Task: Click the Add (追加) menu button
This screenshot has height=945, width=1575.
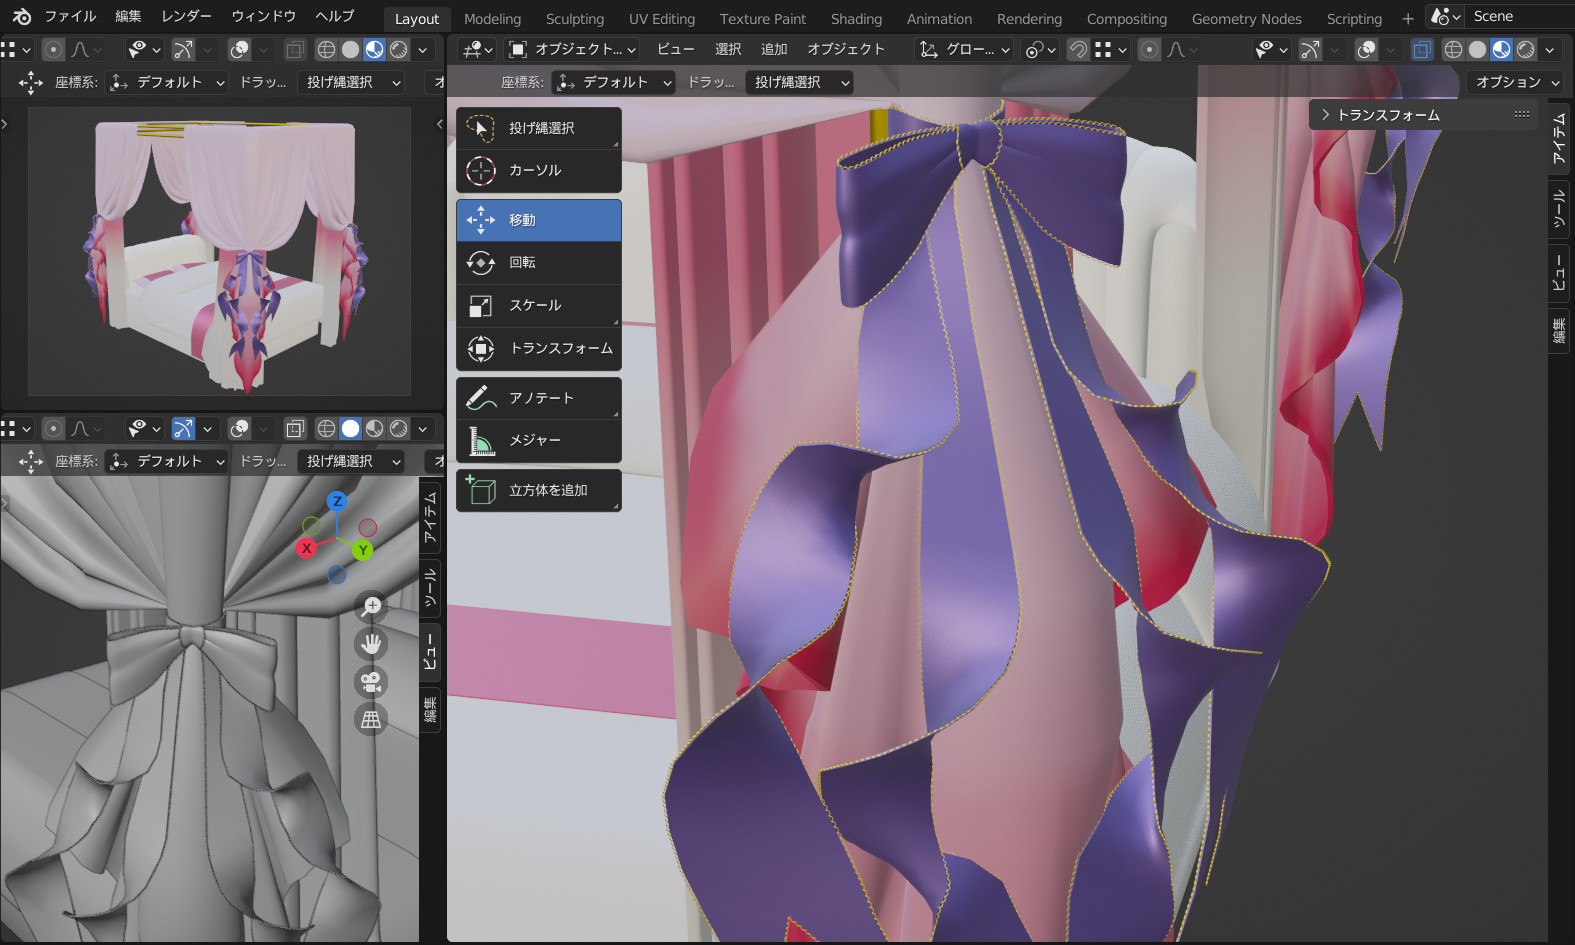Action: click(x=773, y=49)
